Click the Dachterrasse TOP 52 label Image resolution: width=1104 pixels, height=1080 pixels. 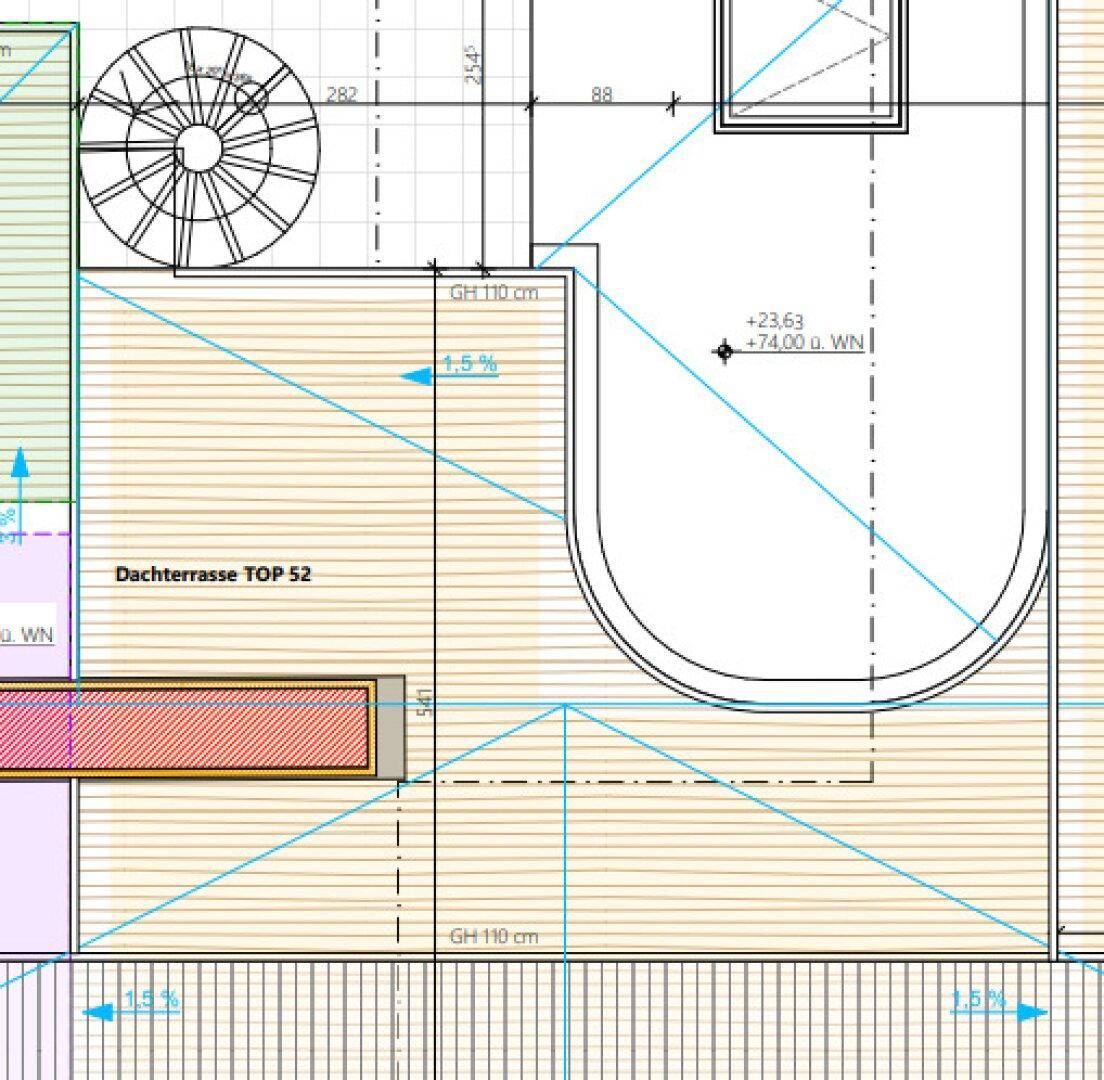[213, 575]
